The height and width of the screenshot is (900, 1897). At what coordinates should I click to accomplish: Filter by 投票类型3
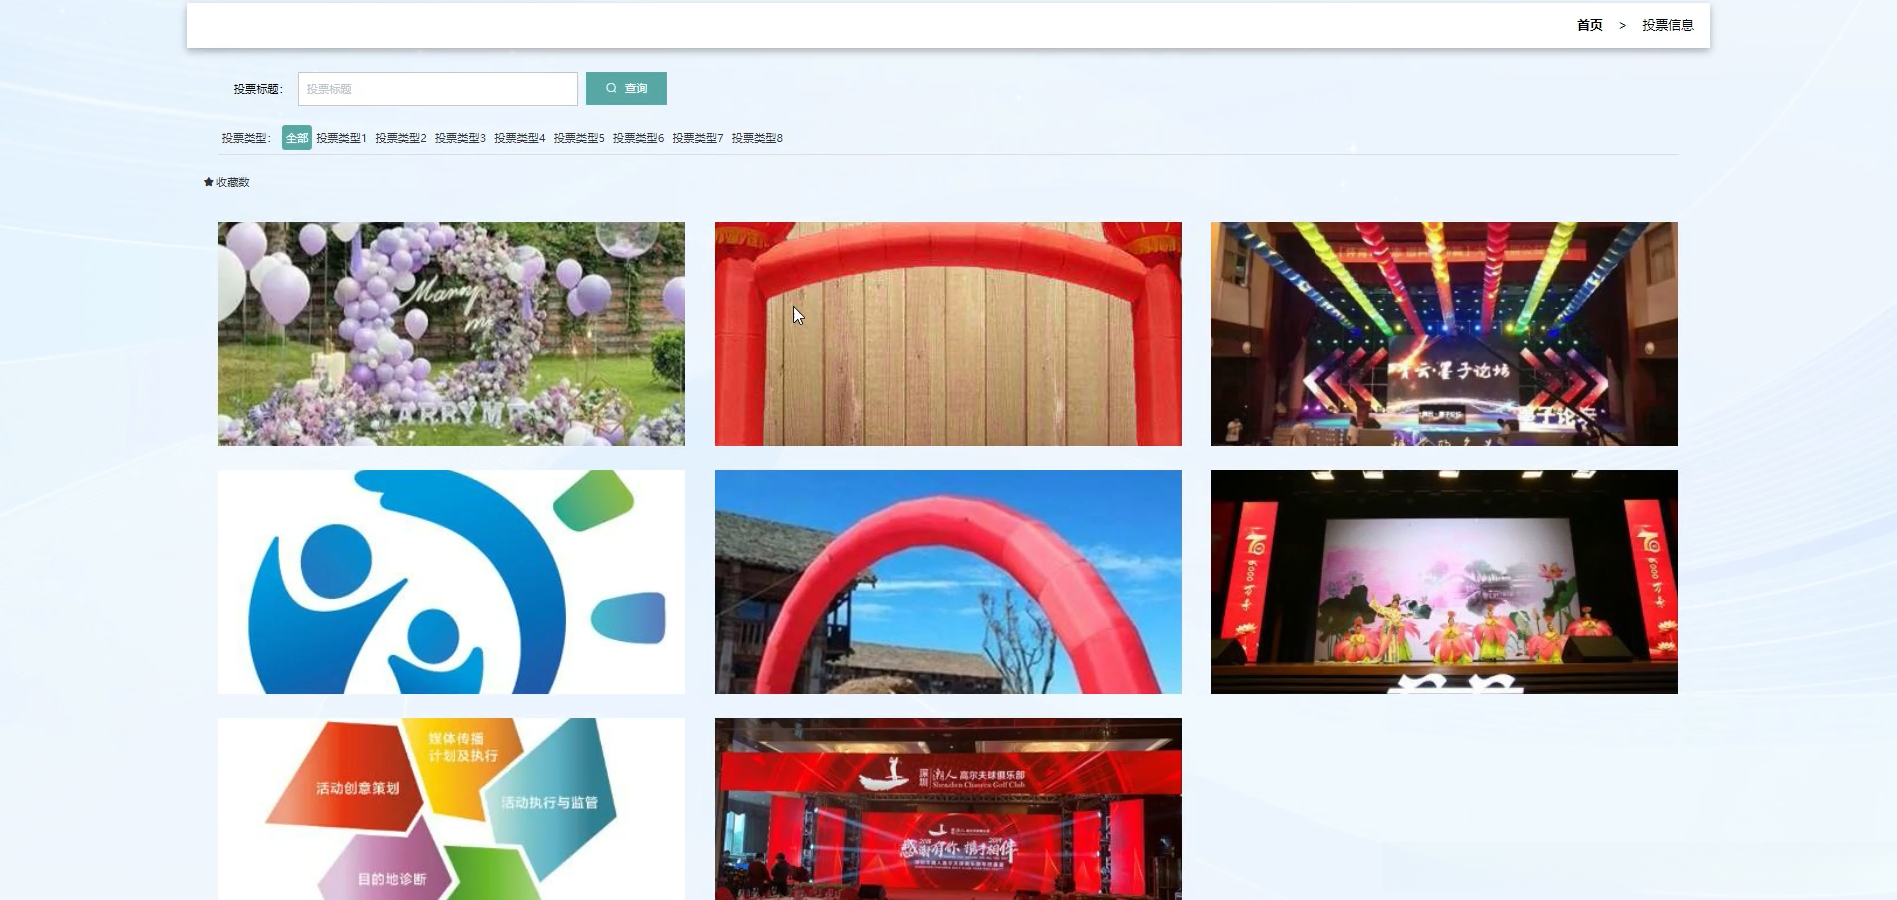click(x=460, y=138)
